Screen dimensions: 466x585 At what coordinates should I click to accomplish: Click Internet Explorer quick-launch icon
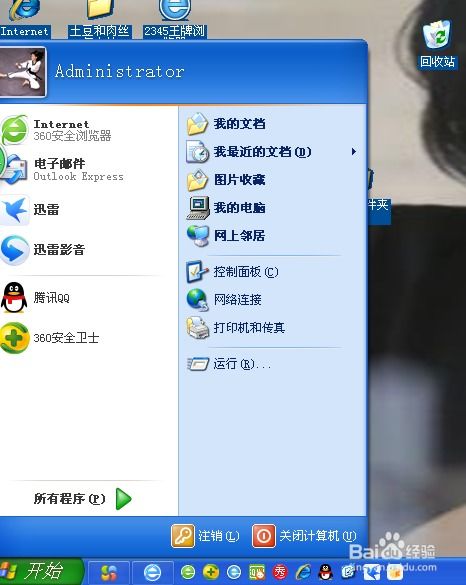[x=303, y=572]
